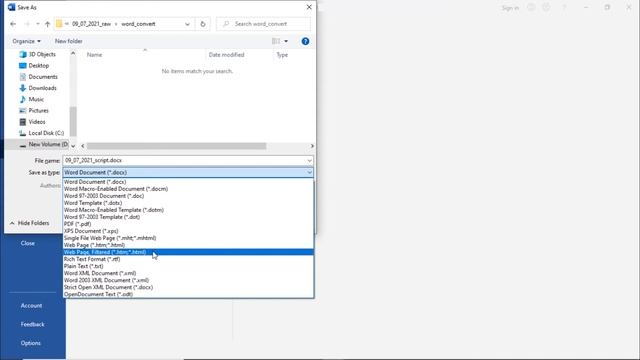Click the change view icon

[276, 41]
